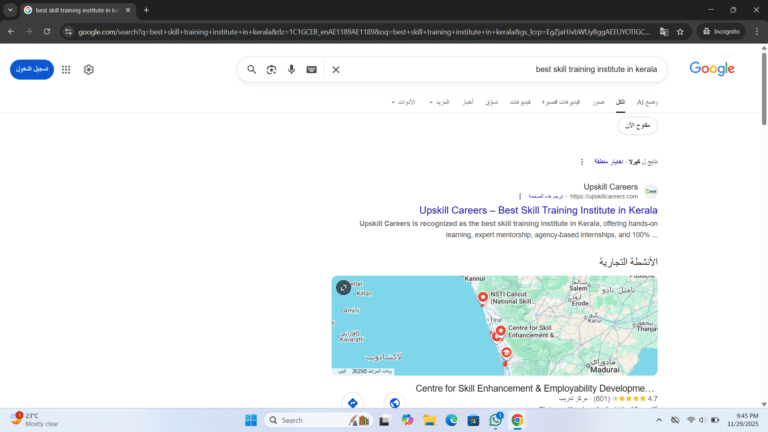Reload the current page
768x432 pixels.
coord(47,31)
